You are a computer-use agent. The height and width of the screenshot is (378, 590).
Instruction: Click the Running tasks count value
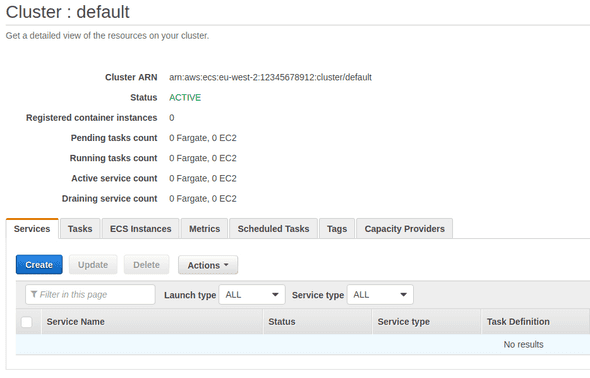point(203,158)
